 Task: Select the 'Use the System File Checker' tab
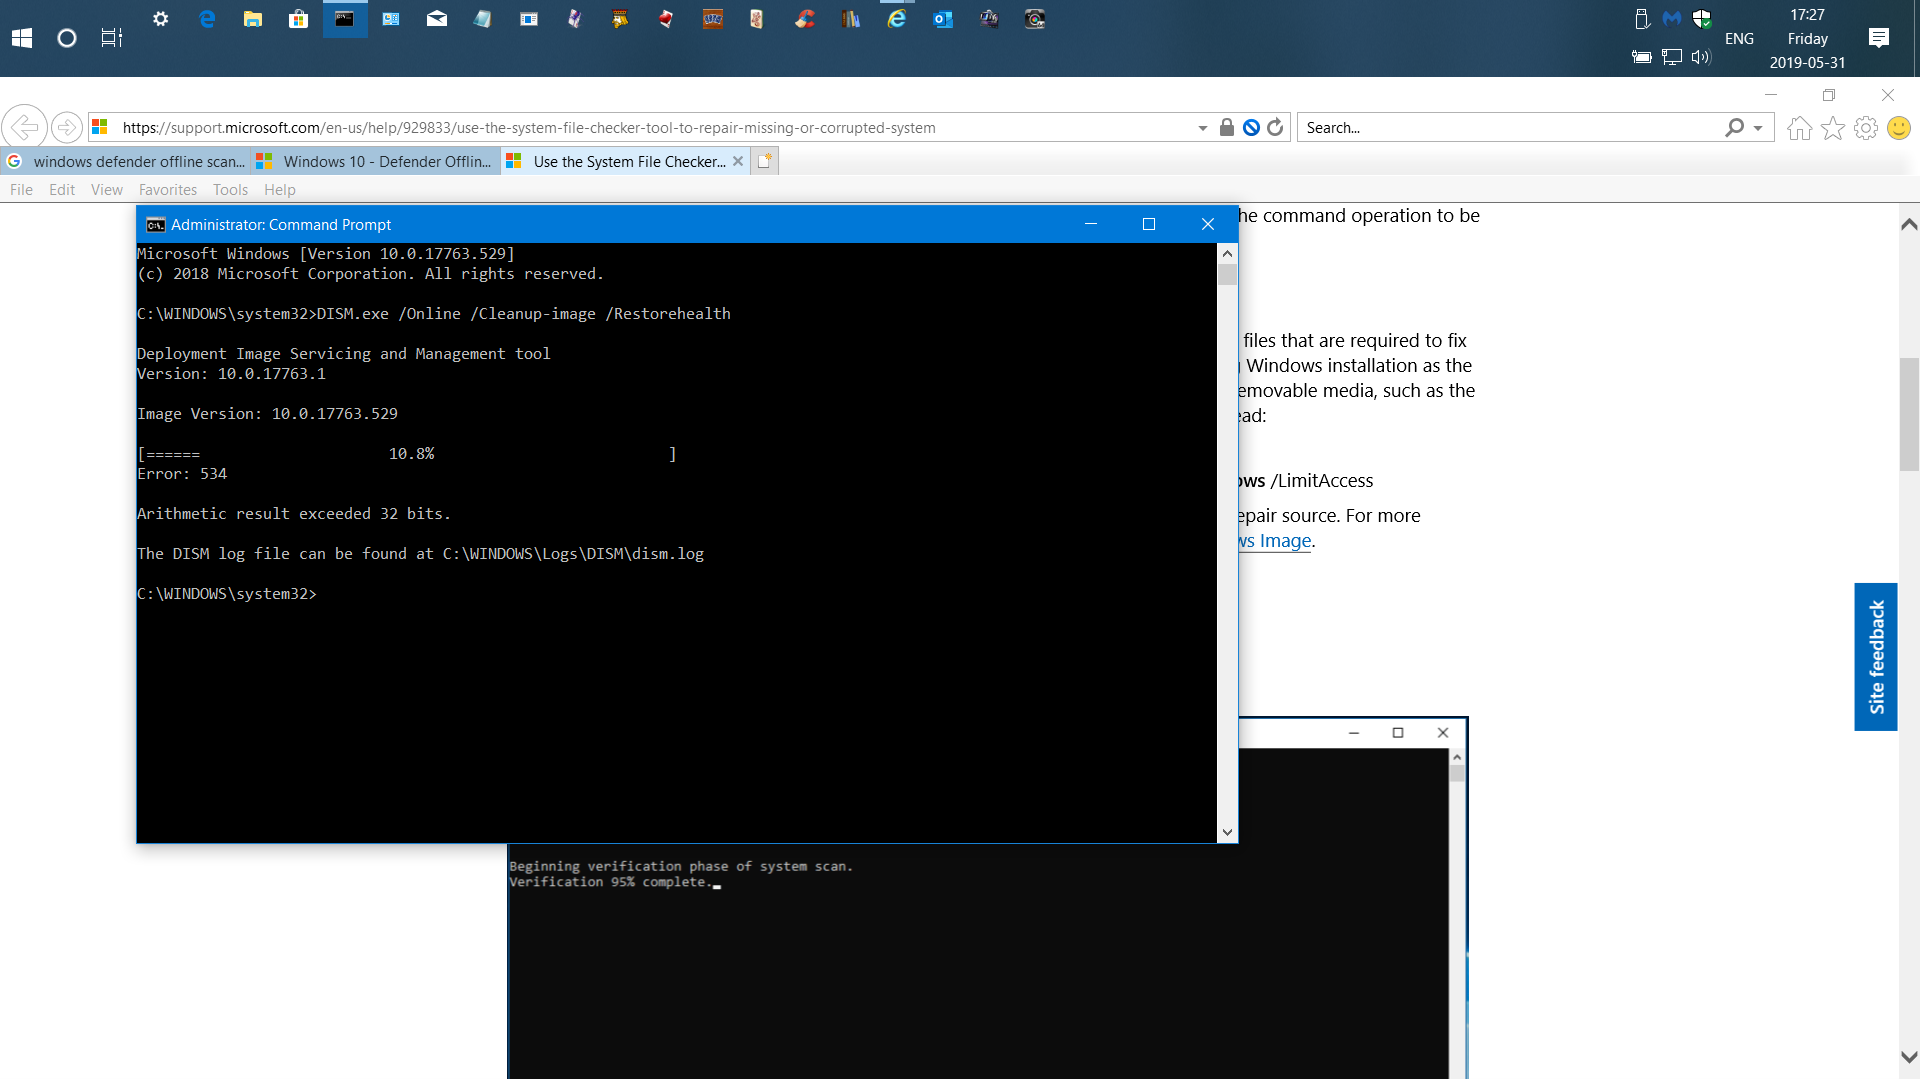(626, 161)
